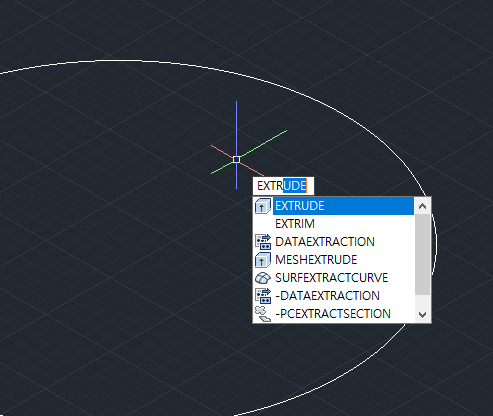The width and height of the screenshot is (493, 416).
Task: Click the MESHEXTRUDE cube icon
Action: coord(263,260)
